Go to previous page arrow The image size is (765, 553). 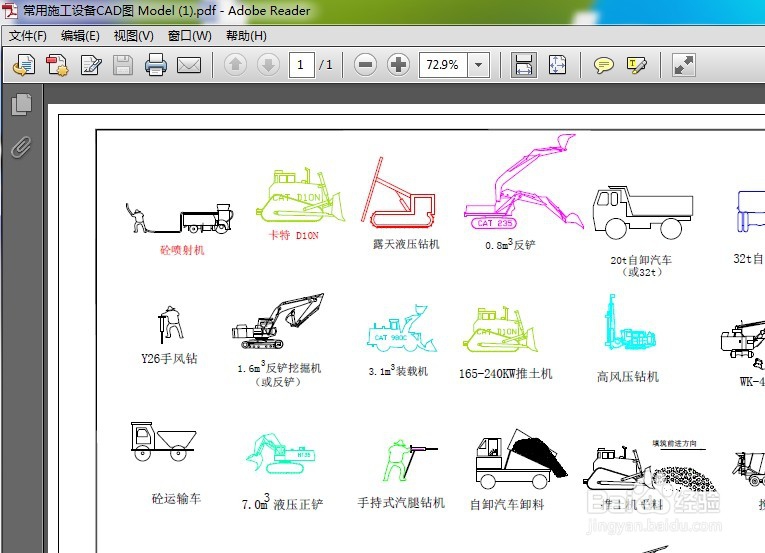pos(235,64)
